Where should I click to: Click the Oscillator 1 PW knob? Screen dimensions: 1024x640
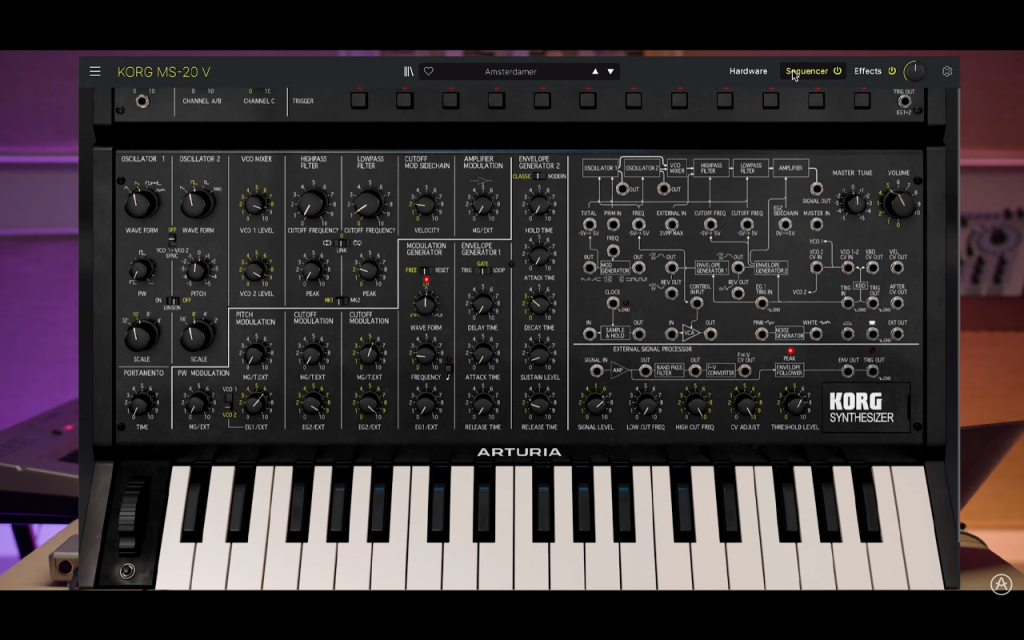coord(140,269)
